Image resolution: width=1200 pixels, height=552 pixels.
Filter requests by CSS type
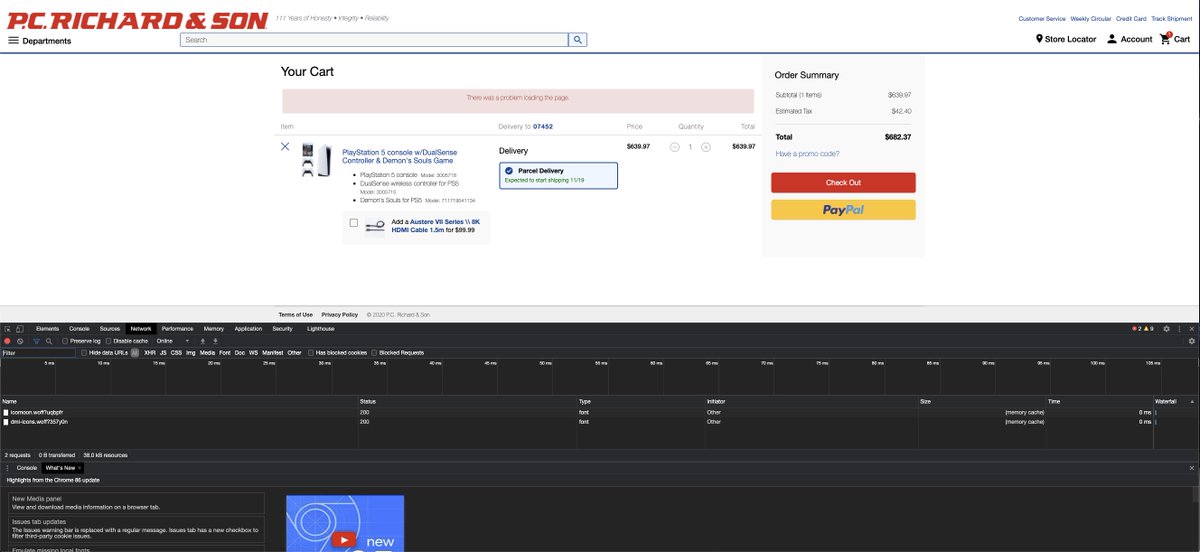(176, 353)
